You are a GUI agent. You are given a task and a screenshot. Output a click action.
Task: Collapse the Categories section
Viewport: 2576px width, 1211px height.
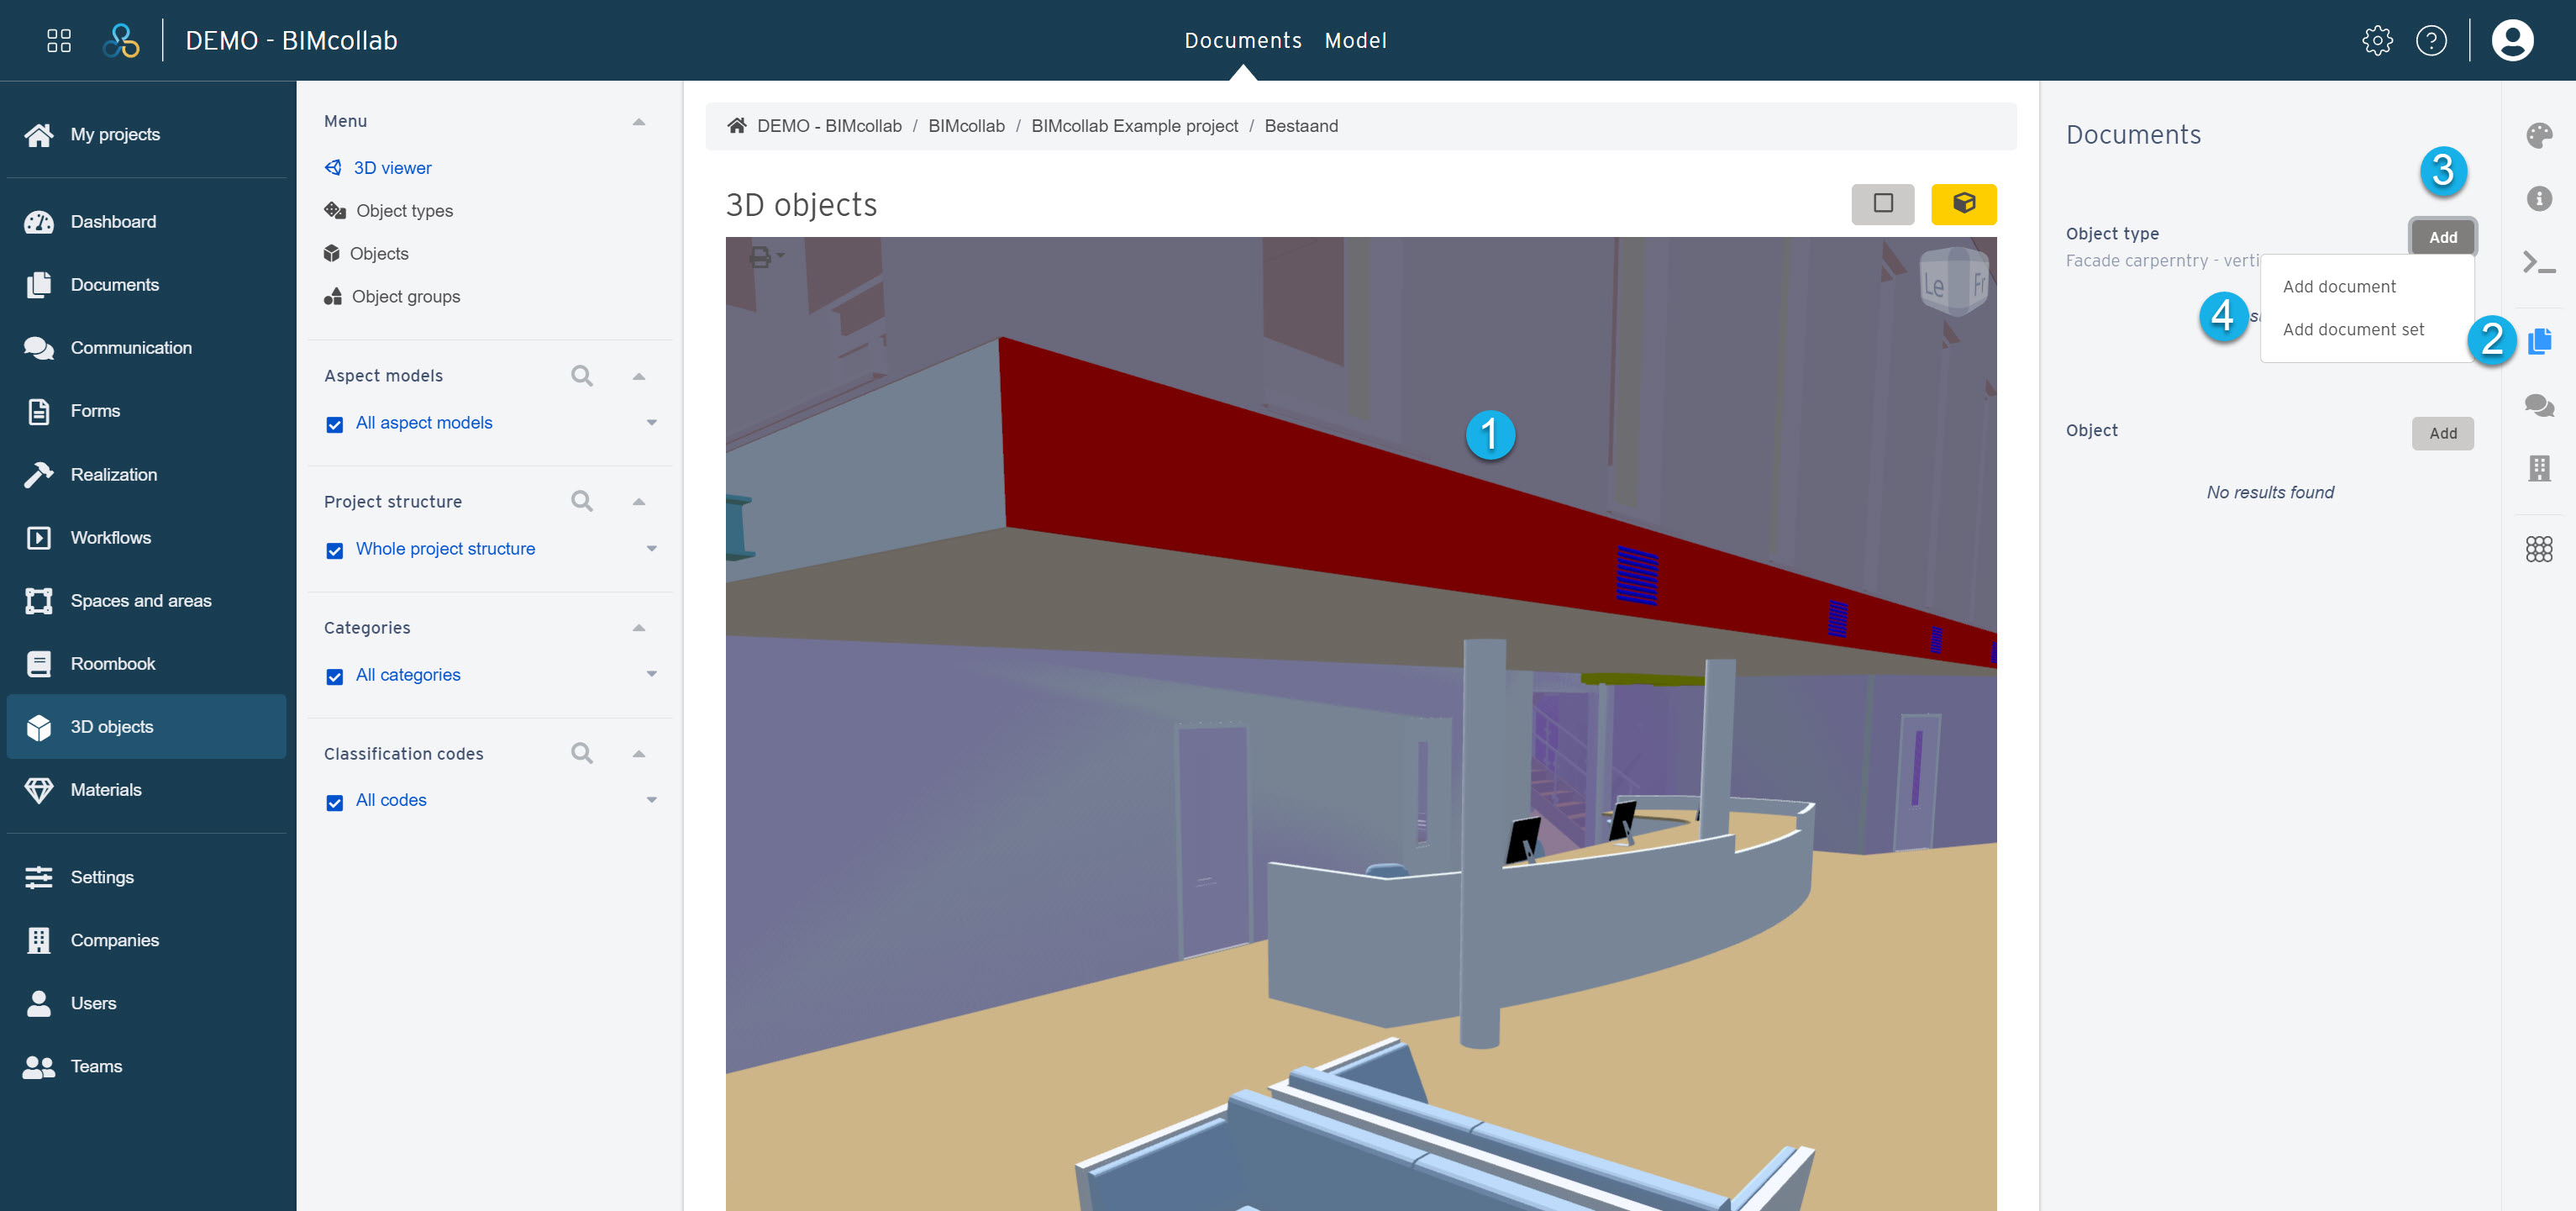pos(639,627)
